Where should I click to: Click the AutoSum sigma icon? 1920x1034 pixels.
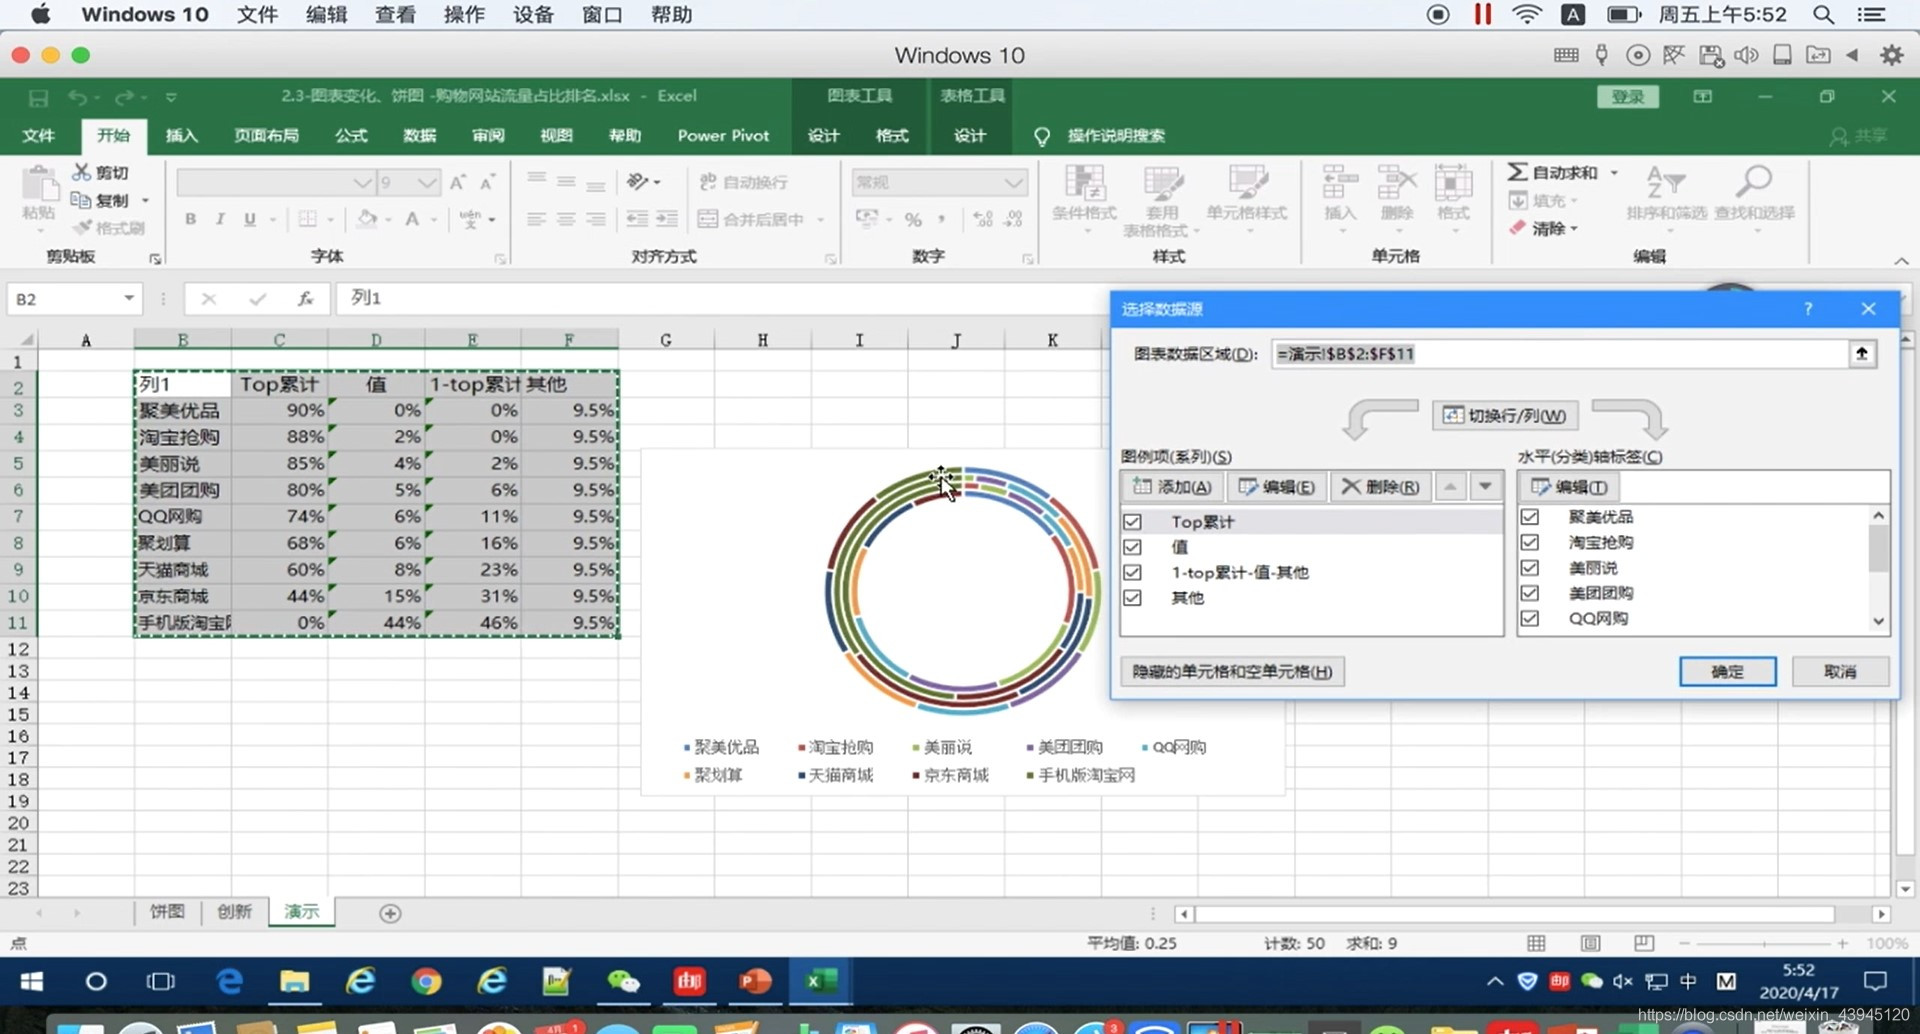[1517, 172]
